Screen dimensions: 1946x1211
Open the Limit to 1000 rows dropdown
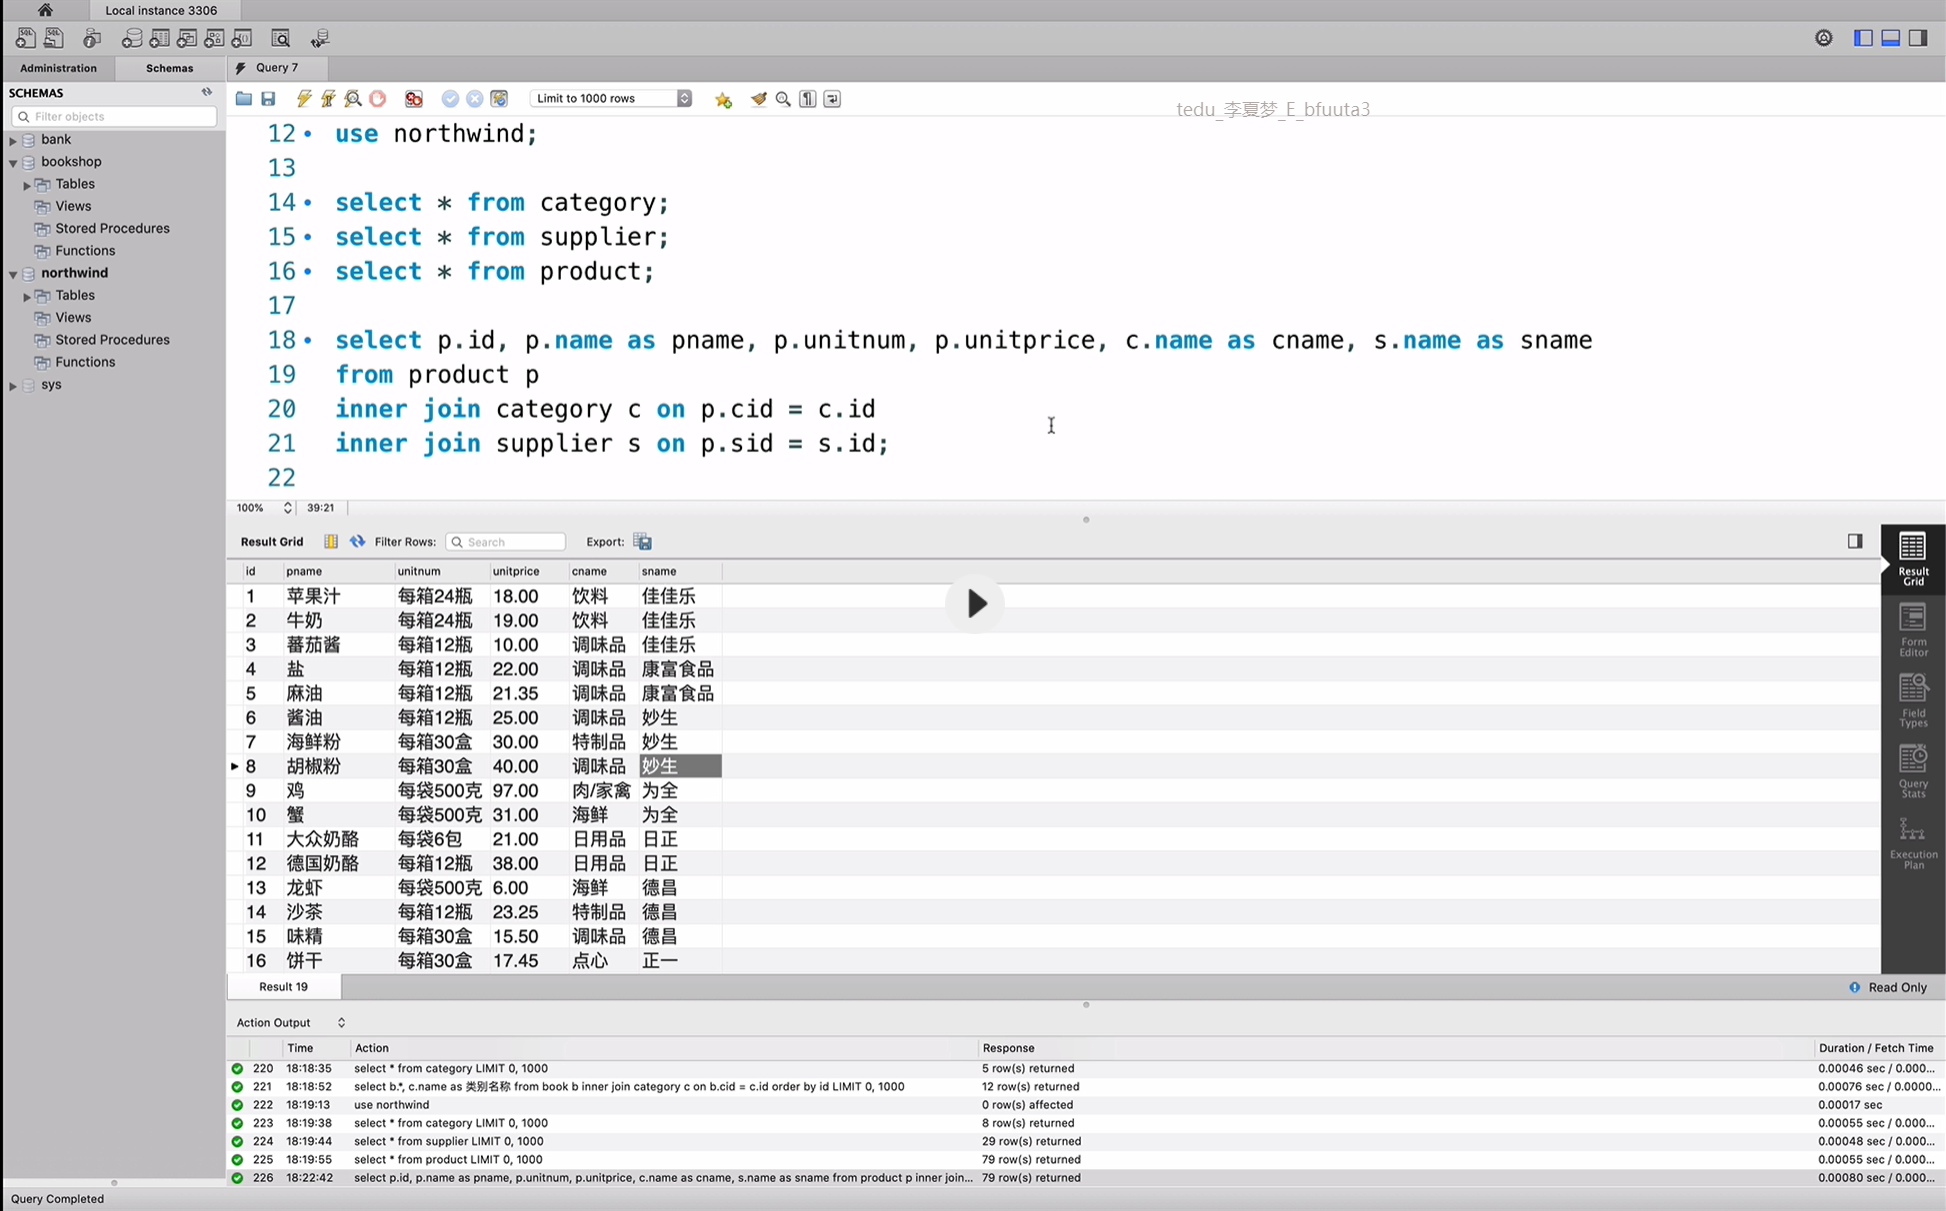611,98
